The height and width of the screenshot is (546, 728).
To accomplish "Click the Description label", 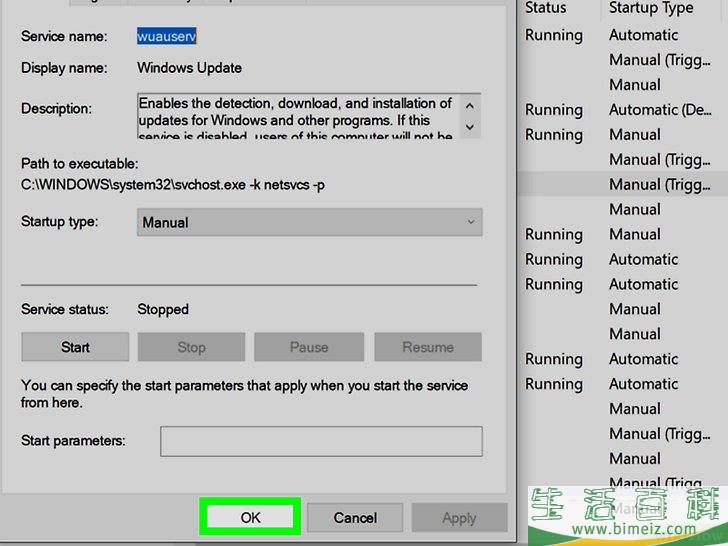I will point(57,109).
